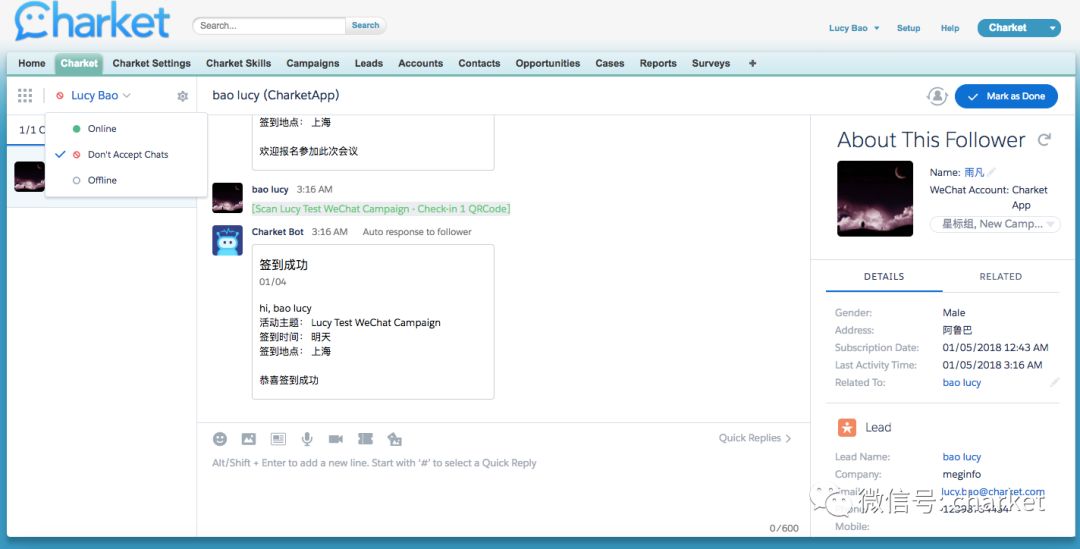Viewport: 1080px width, 549px height.
Task: Click the video camera icon
Action: [336, 439]
